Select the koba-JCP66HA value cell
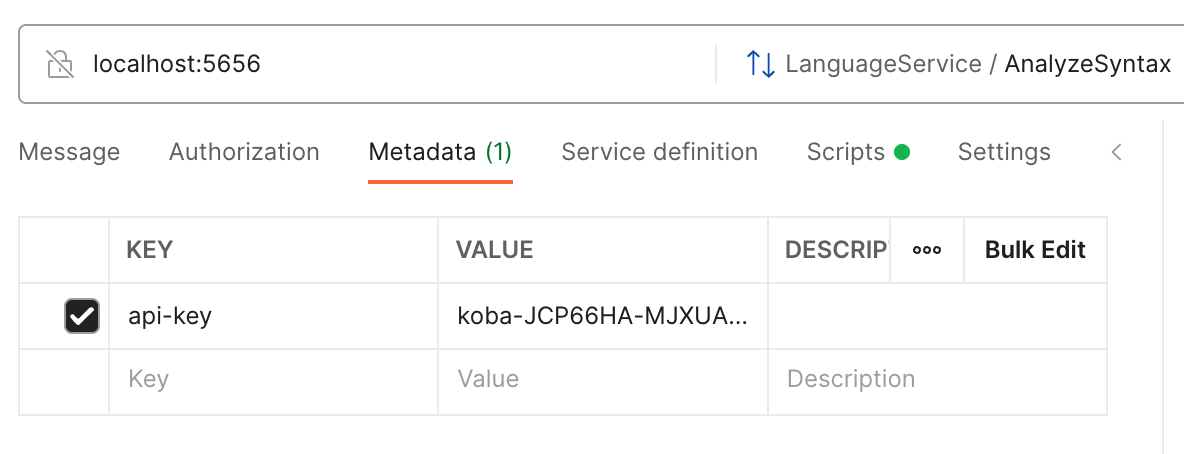Viewport: 1184px width, 454px height. point(603,316)
